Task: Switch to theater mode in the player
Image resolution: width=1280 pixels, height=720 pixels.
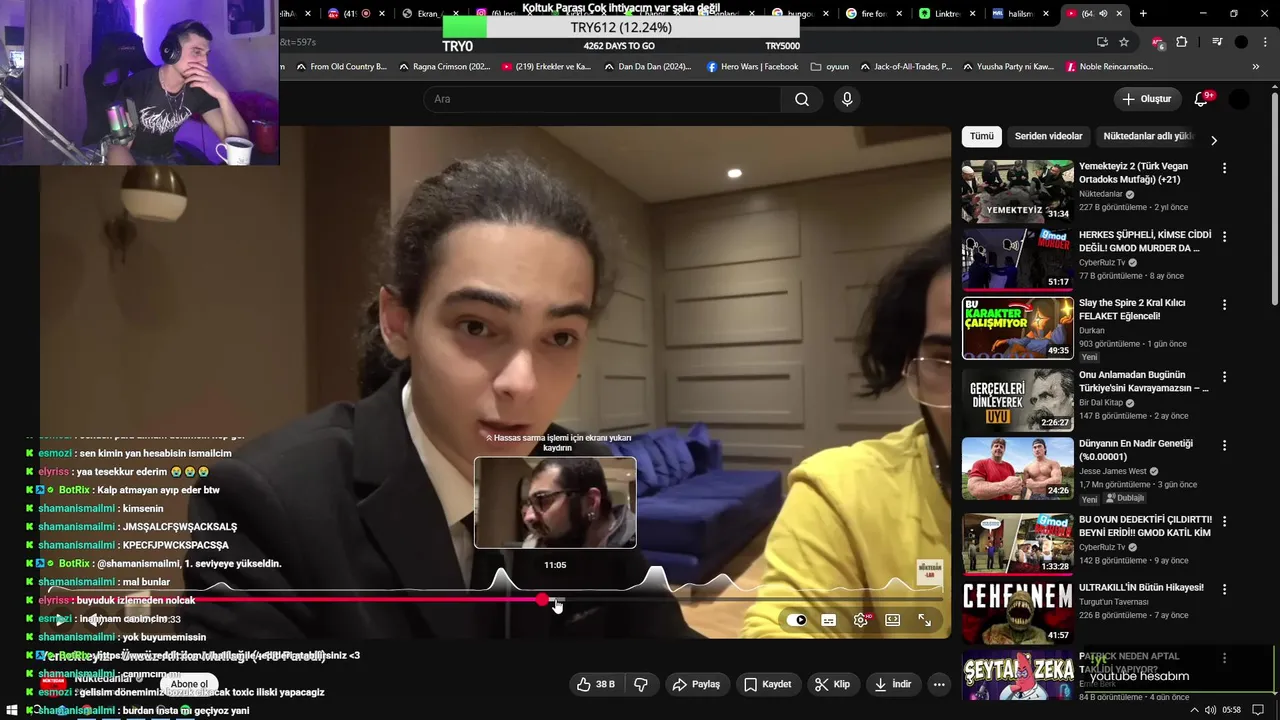Action: (892, 620)
